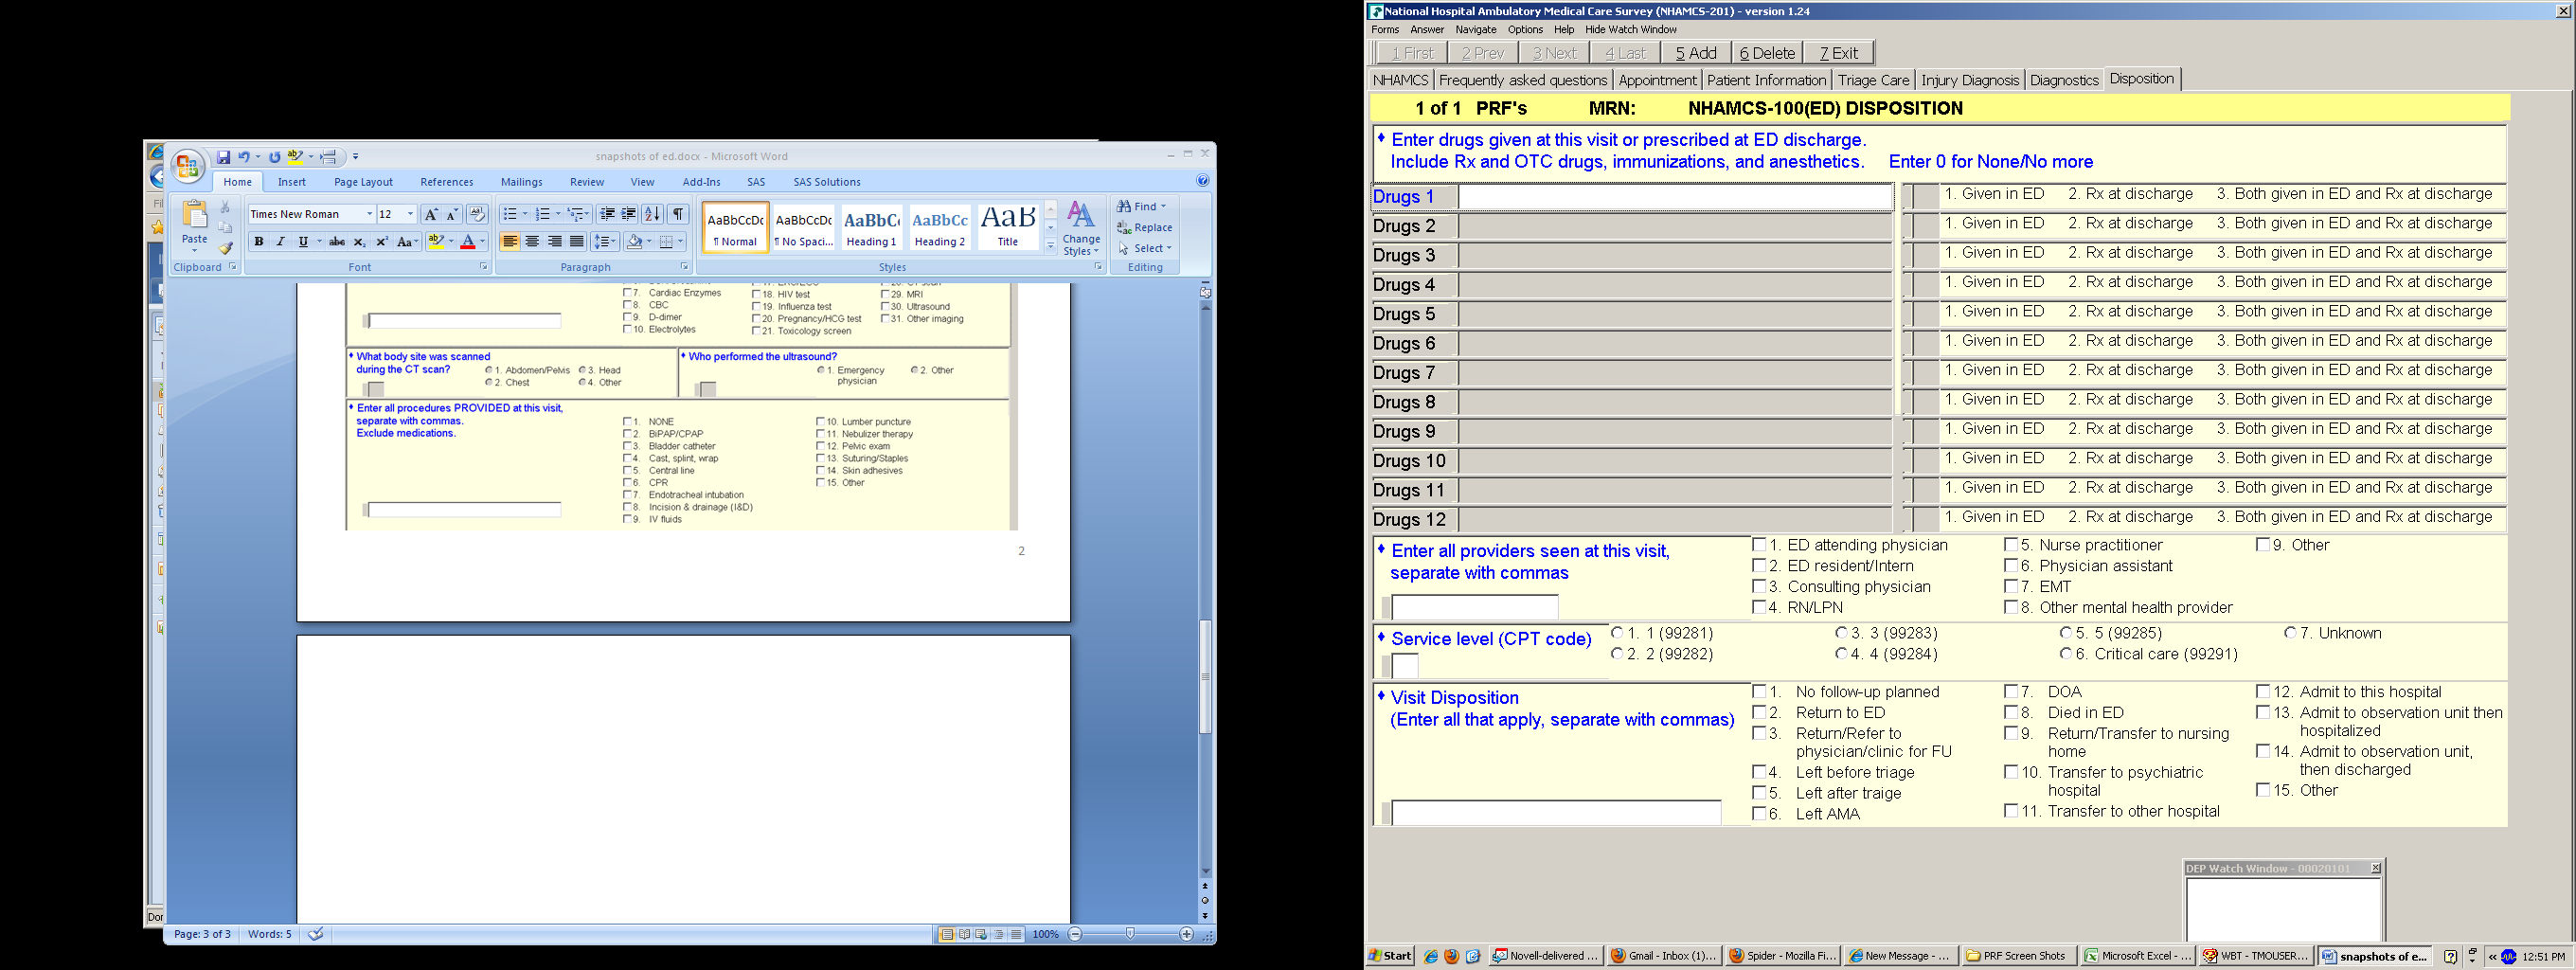Open the Page Layout ribbon tab
Screen dimensions: 2576x970
(x=363, y=182)
